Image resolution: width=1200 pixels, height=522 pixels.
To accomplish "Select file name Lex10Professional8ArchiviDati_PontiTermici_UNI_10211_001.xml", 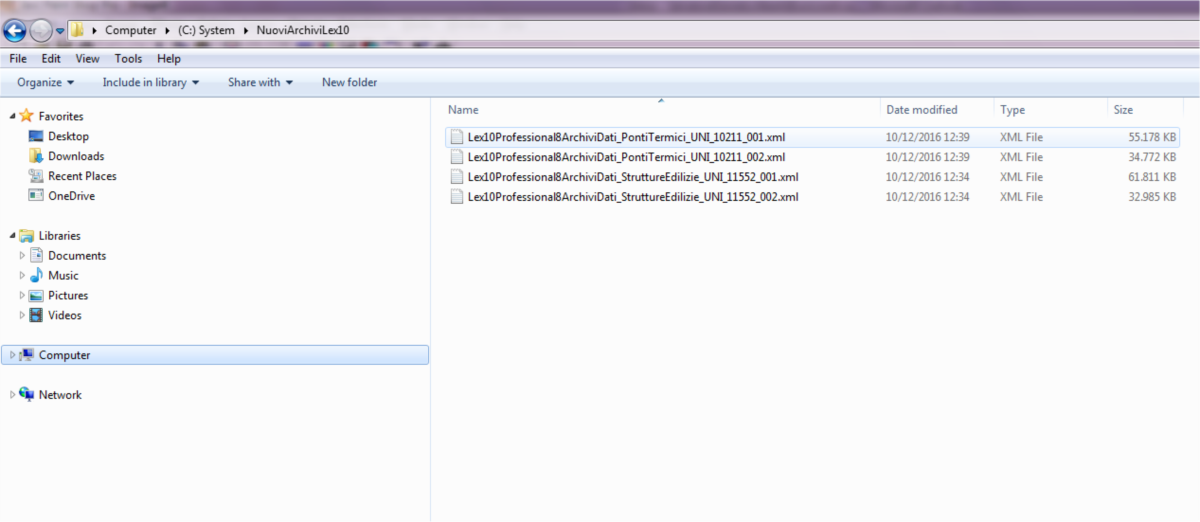I will [626, 137].
